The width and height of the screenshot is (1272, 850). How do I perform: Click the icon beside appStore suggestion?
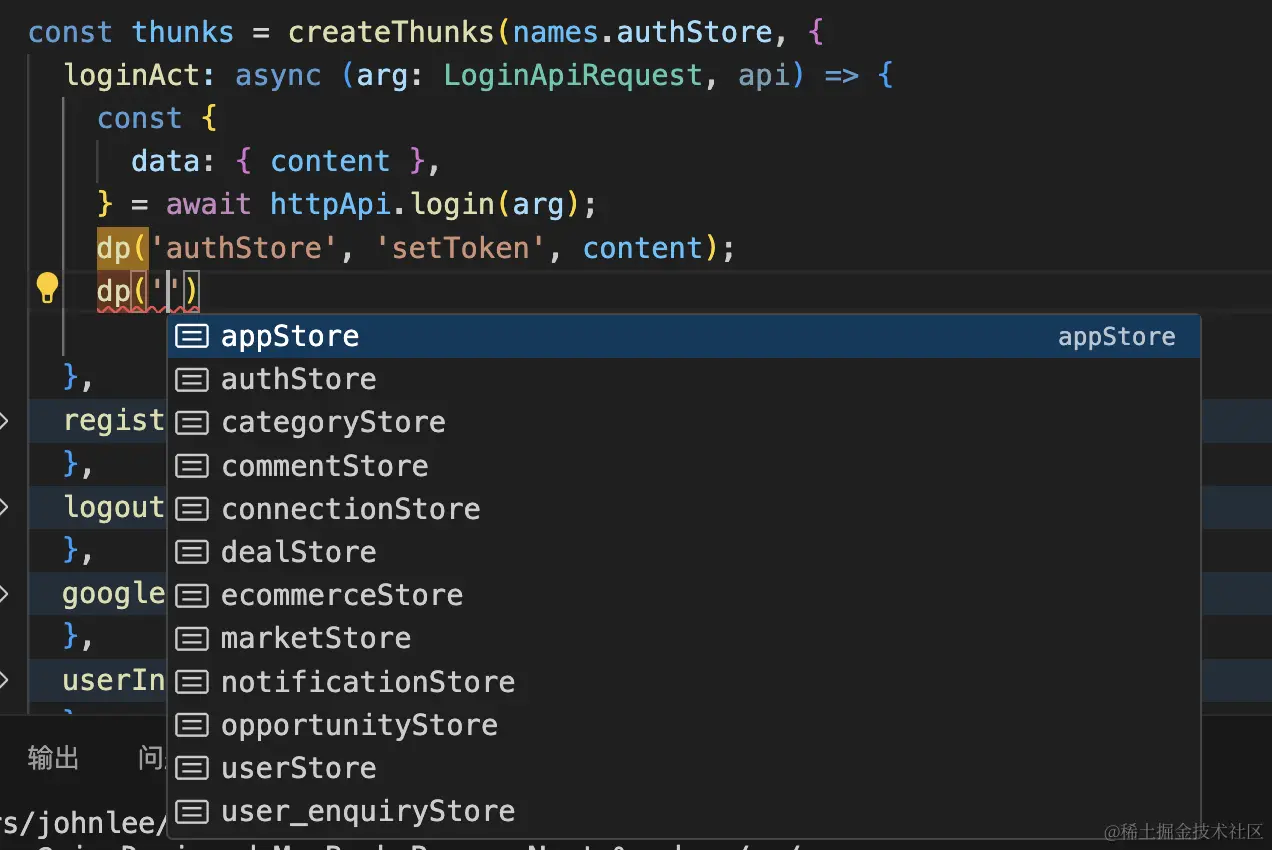coord(192,336)
